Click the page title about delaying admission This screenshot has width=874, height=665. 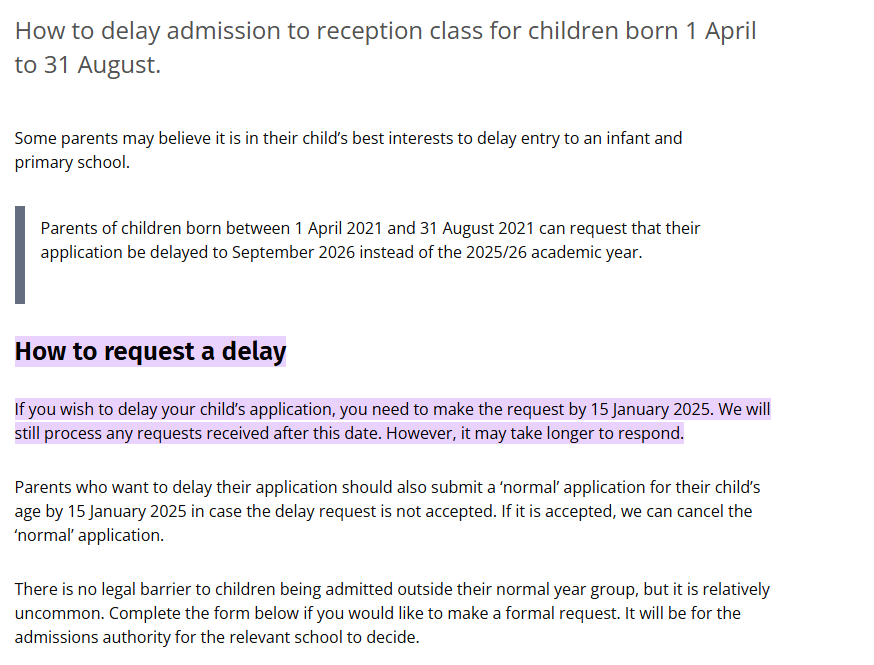tap(385, 47)
